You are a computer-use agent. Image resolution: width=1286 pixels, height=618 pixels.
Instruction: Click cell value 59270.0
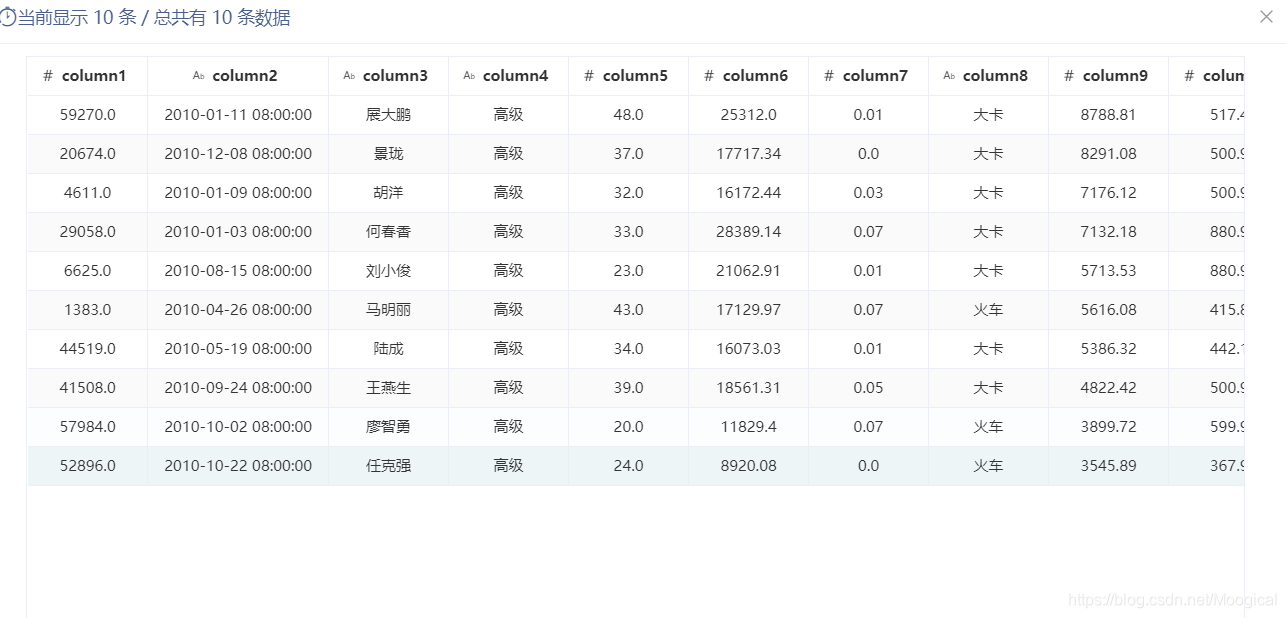pos(88,115)
